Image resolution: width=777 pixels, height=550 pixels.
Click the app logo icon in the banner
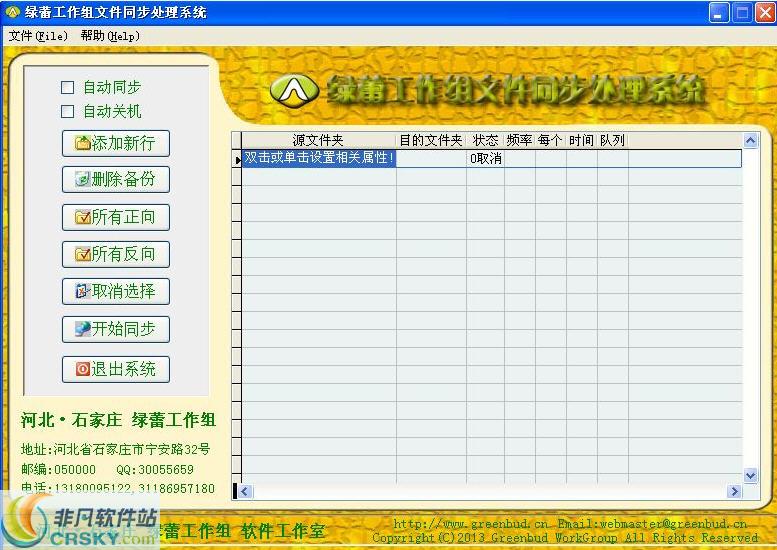pyautogui.click(x=294, y=90)
